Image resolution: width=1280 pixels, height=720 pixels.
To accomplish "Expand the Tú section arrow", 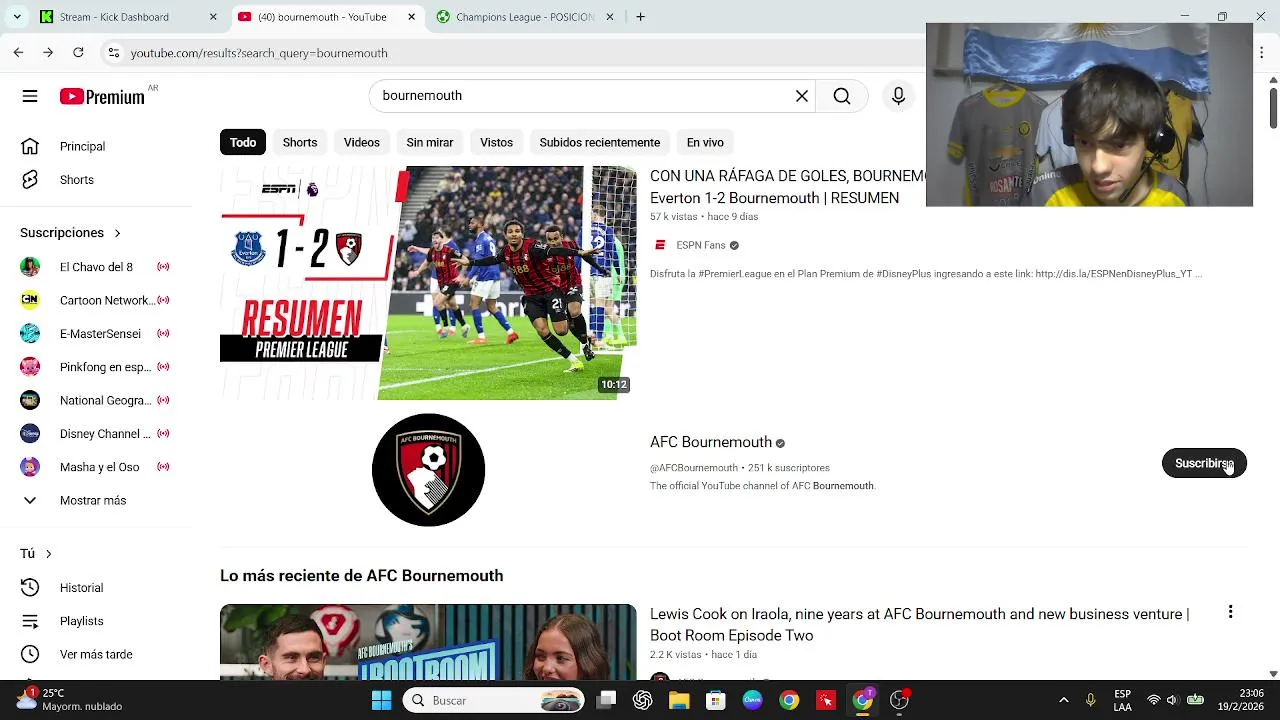I will tap(48, 554).
